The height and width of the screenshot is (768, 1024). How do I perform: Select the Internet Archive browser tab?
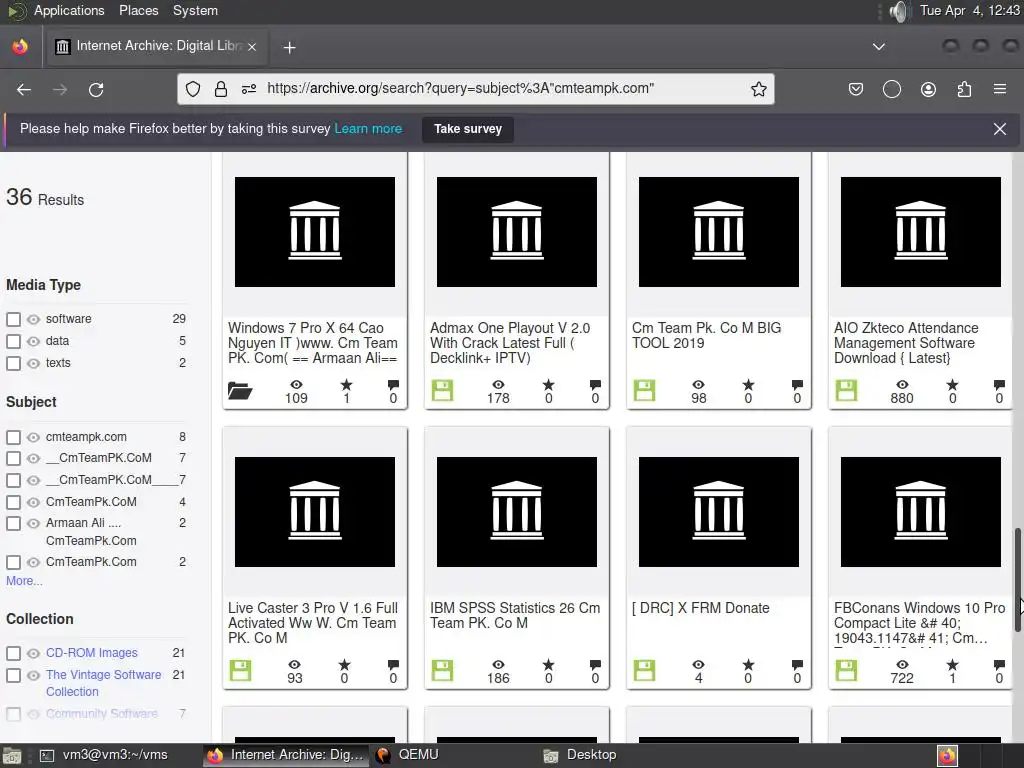coord(156,46)
